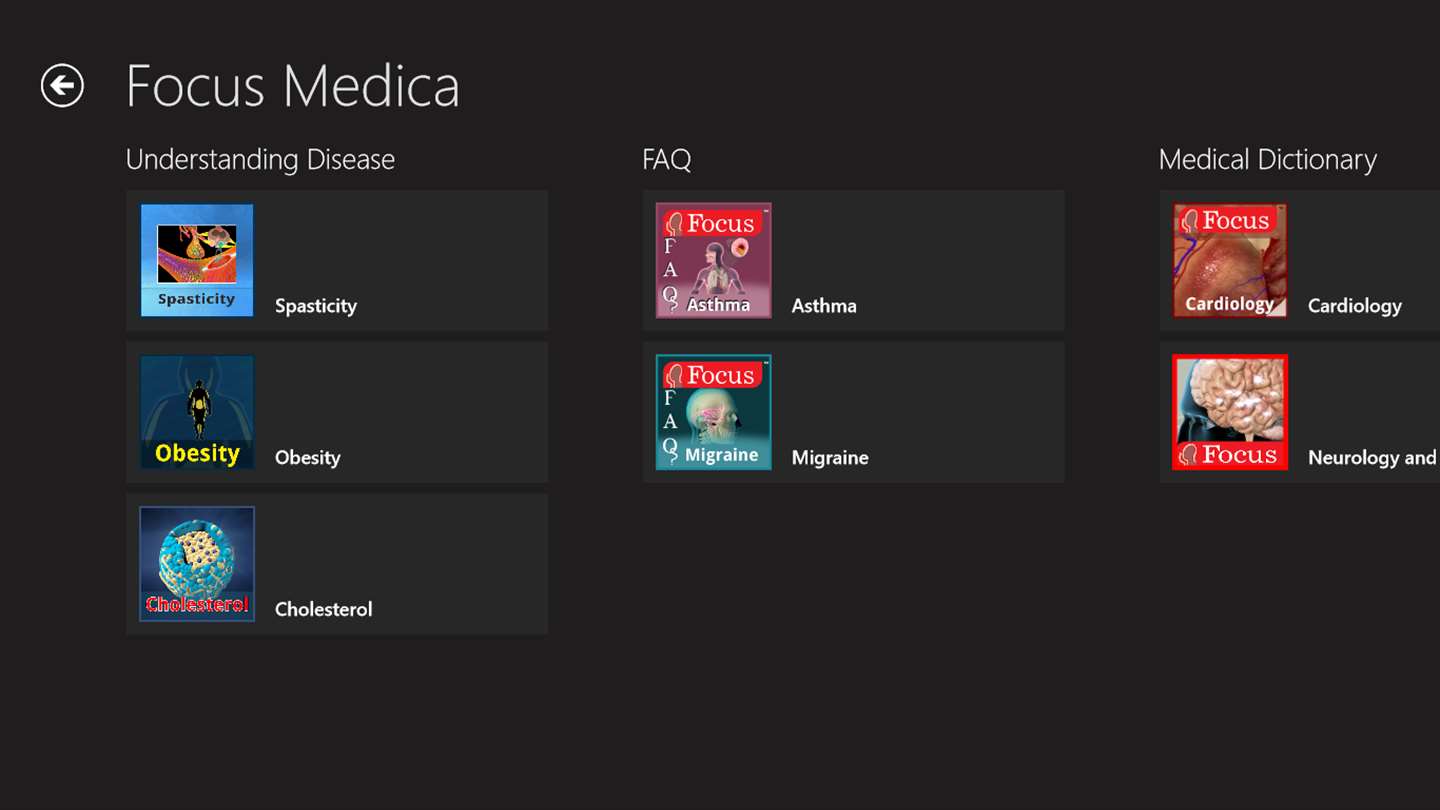Click the Focus Medica page title

pos(292,86)
